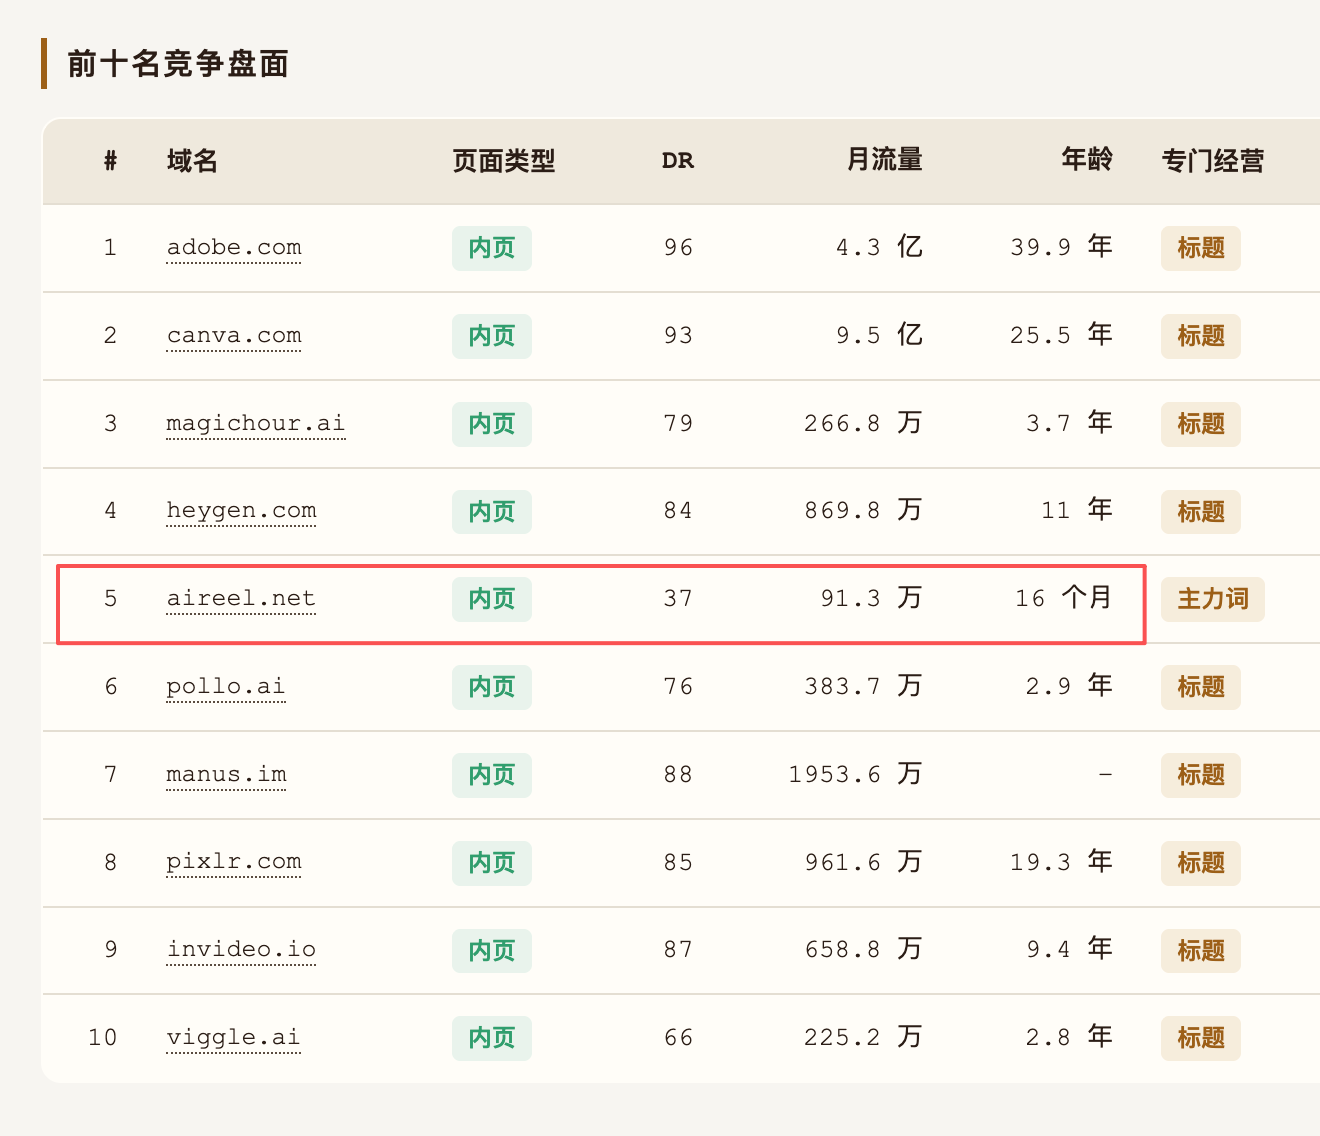This screenshot has height=1136, width=1320.
Task: Click the manus.im domain link
Action: 226,775
